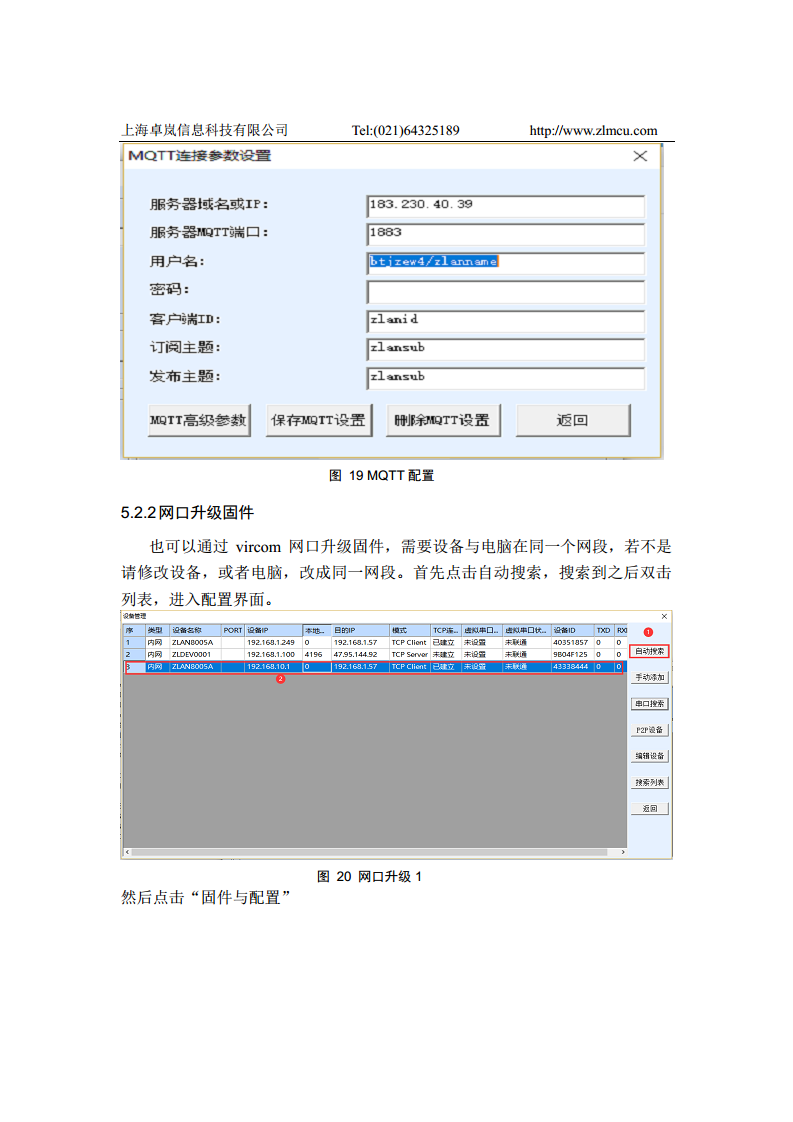Click the device list horizontal scrollbar
Screen dimensions: 793x1122
[370, 852]
